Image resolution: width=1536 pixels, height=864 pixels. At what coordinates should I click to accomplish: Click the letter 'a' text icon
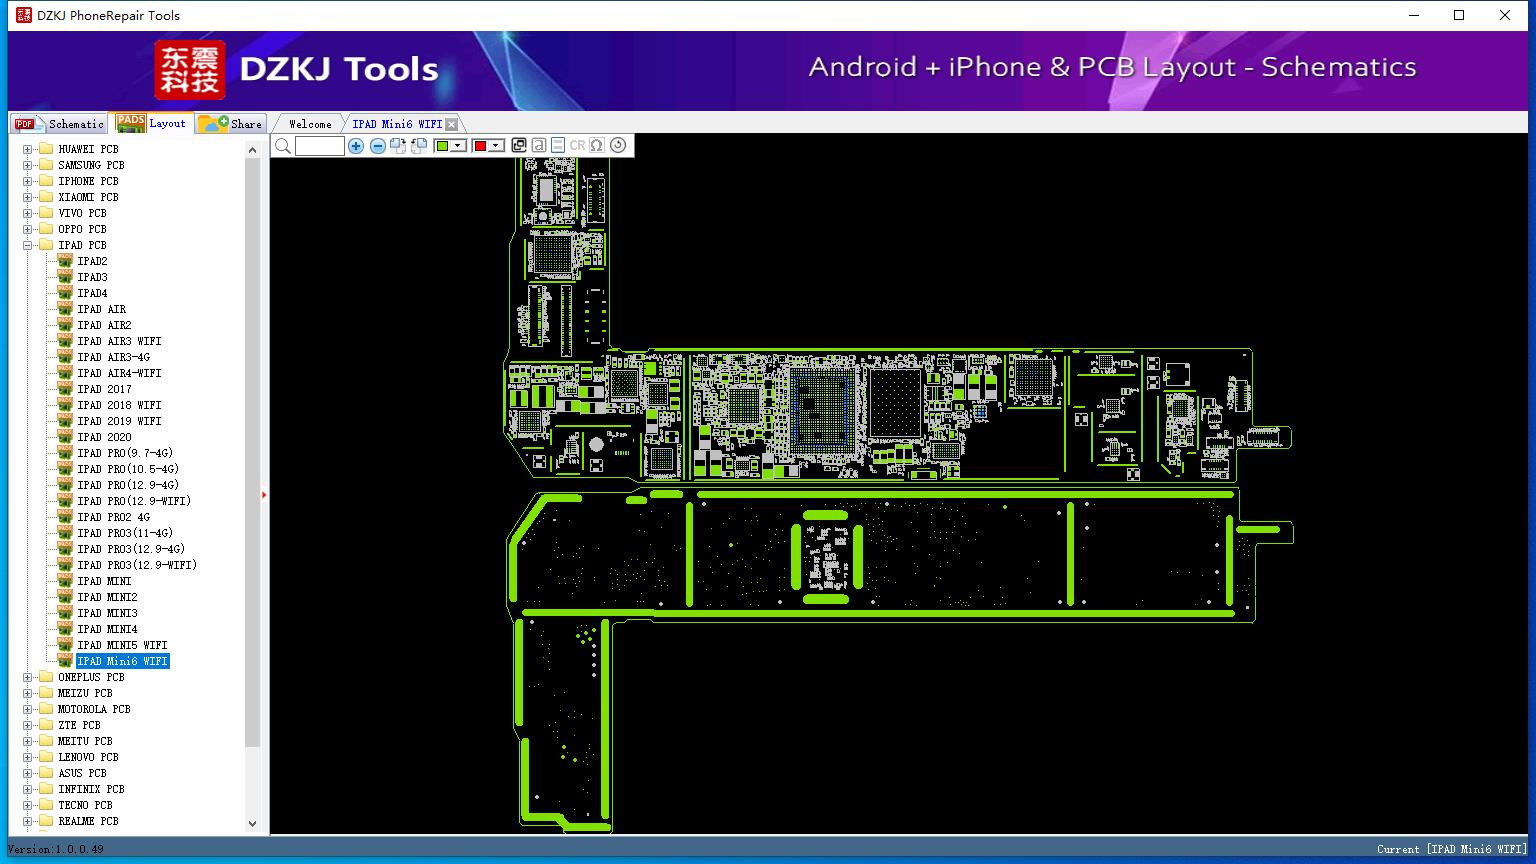point(539,146)
